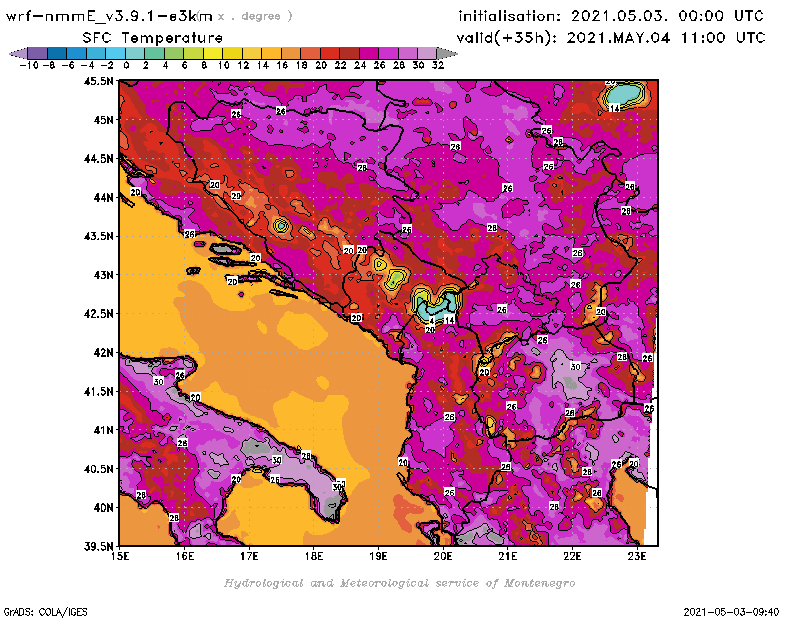Click the 2021-05-03-09:40 timestamp
This screenshot has width=800, height=618.
(x=731, y=612)
